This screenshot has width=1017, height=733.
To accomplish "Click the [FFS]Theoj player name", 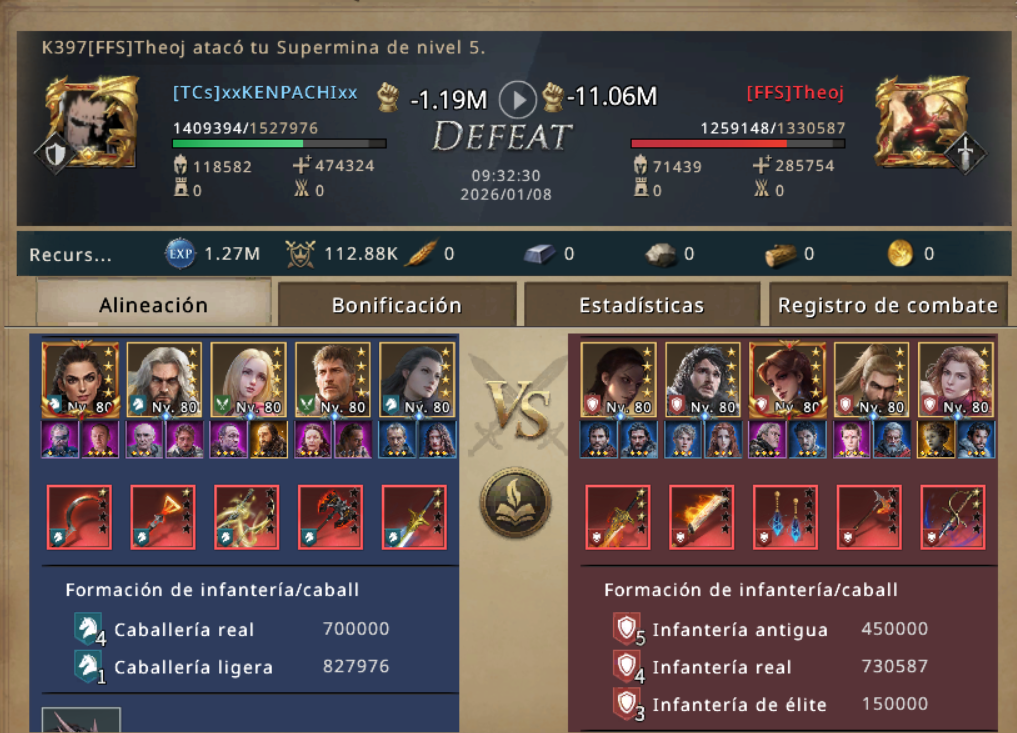I will 795,93.
